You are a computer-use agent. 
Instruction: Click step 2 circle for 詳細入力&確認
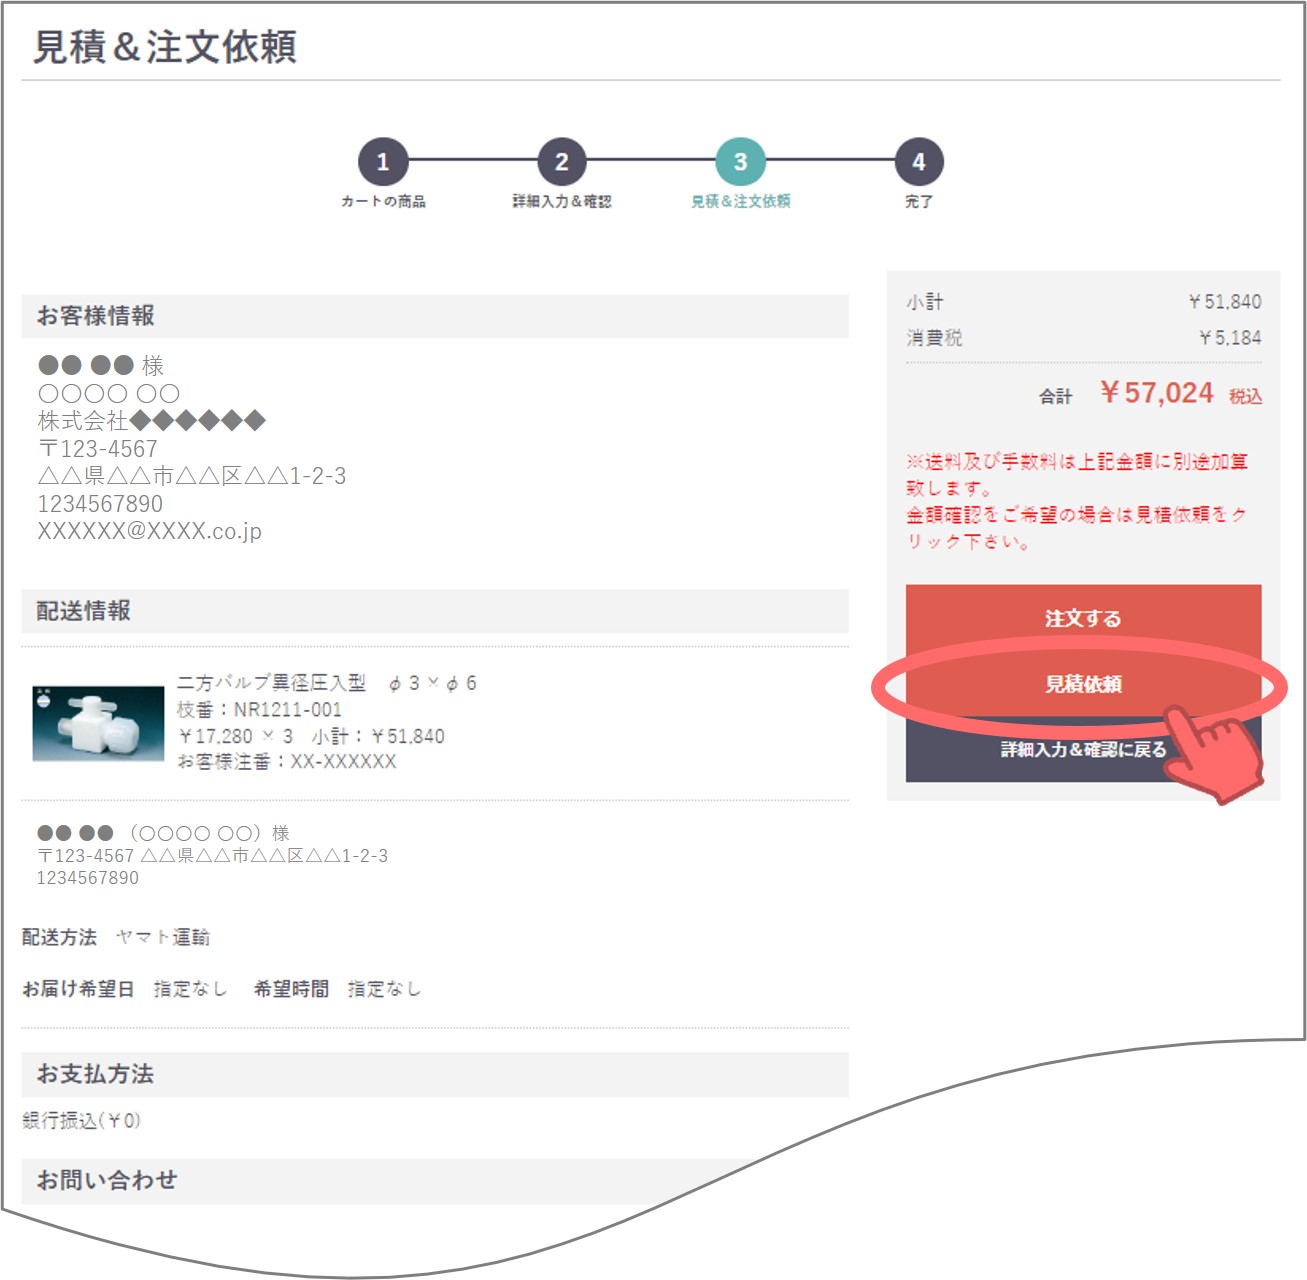click(x=561, y=162)
